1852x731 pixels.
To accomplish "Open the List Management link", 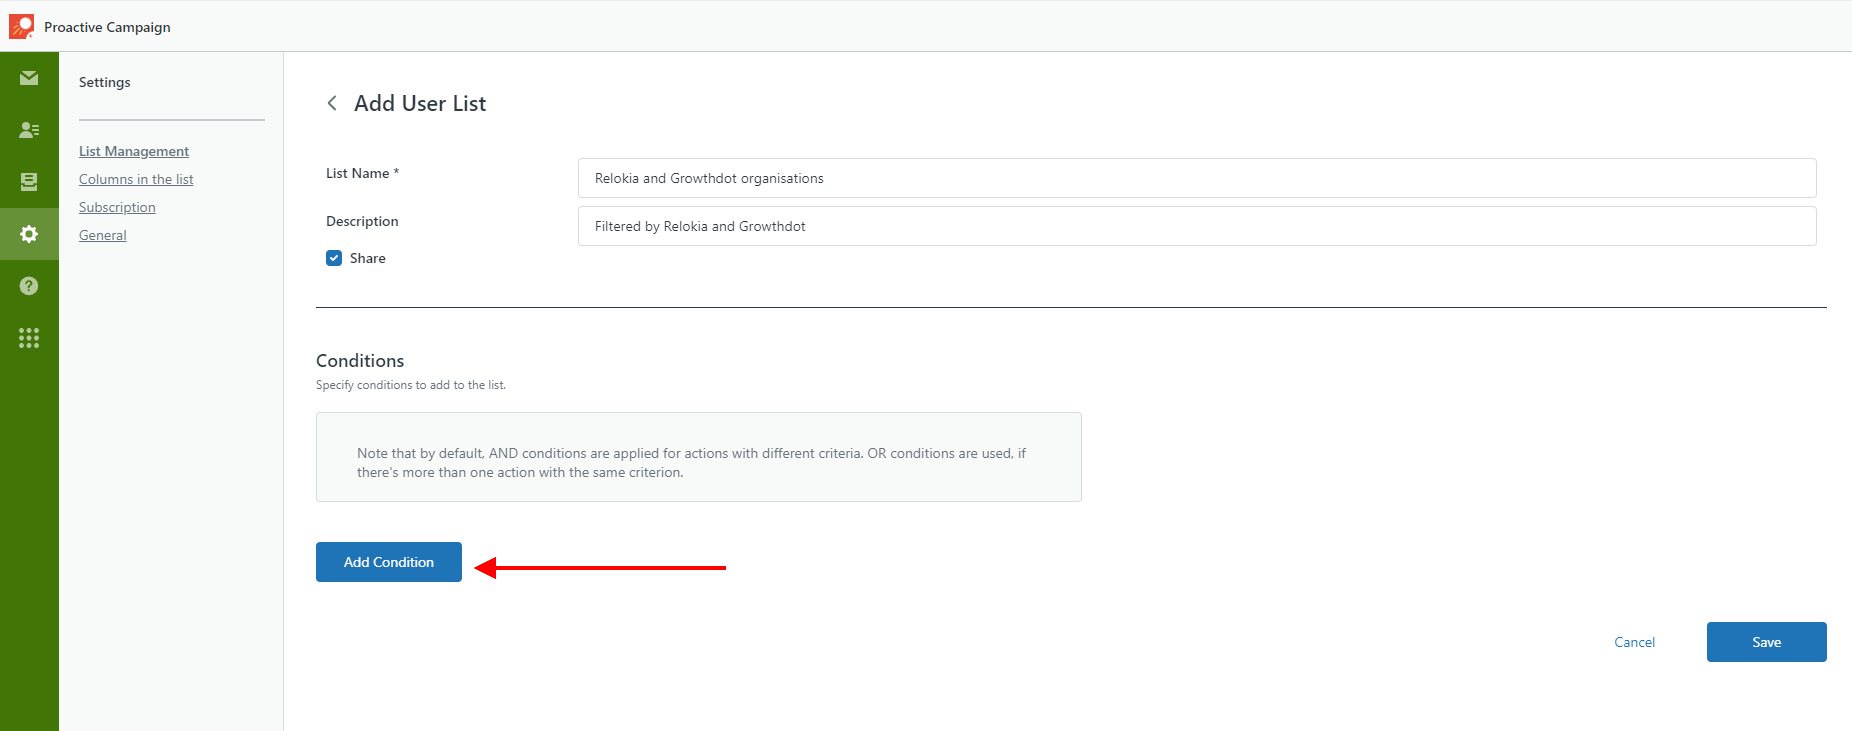I will point(134,151).
